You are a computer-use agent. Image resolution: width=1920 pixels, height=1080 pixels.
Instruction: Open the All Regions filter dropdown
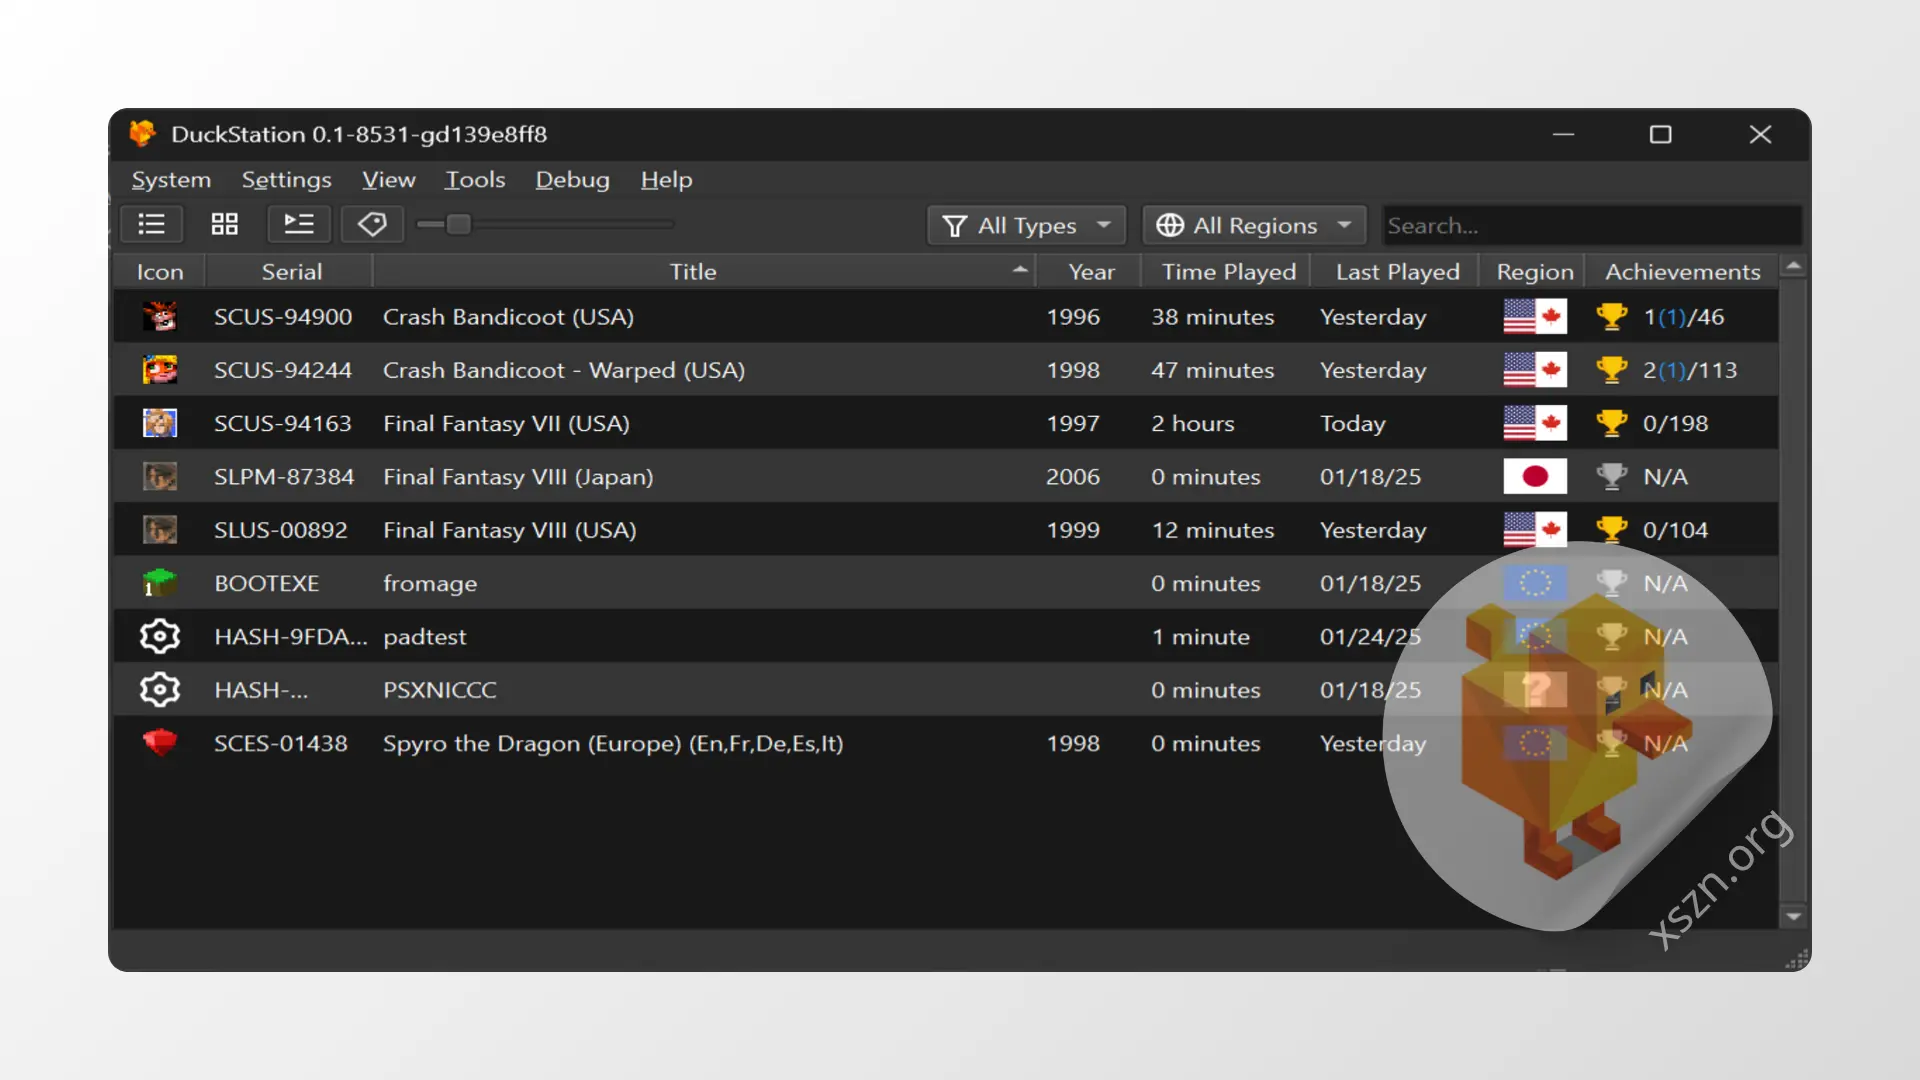[x=1254, y=225]
